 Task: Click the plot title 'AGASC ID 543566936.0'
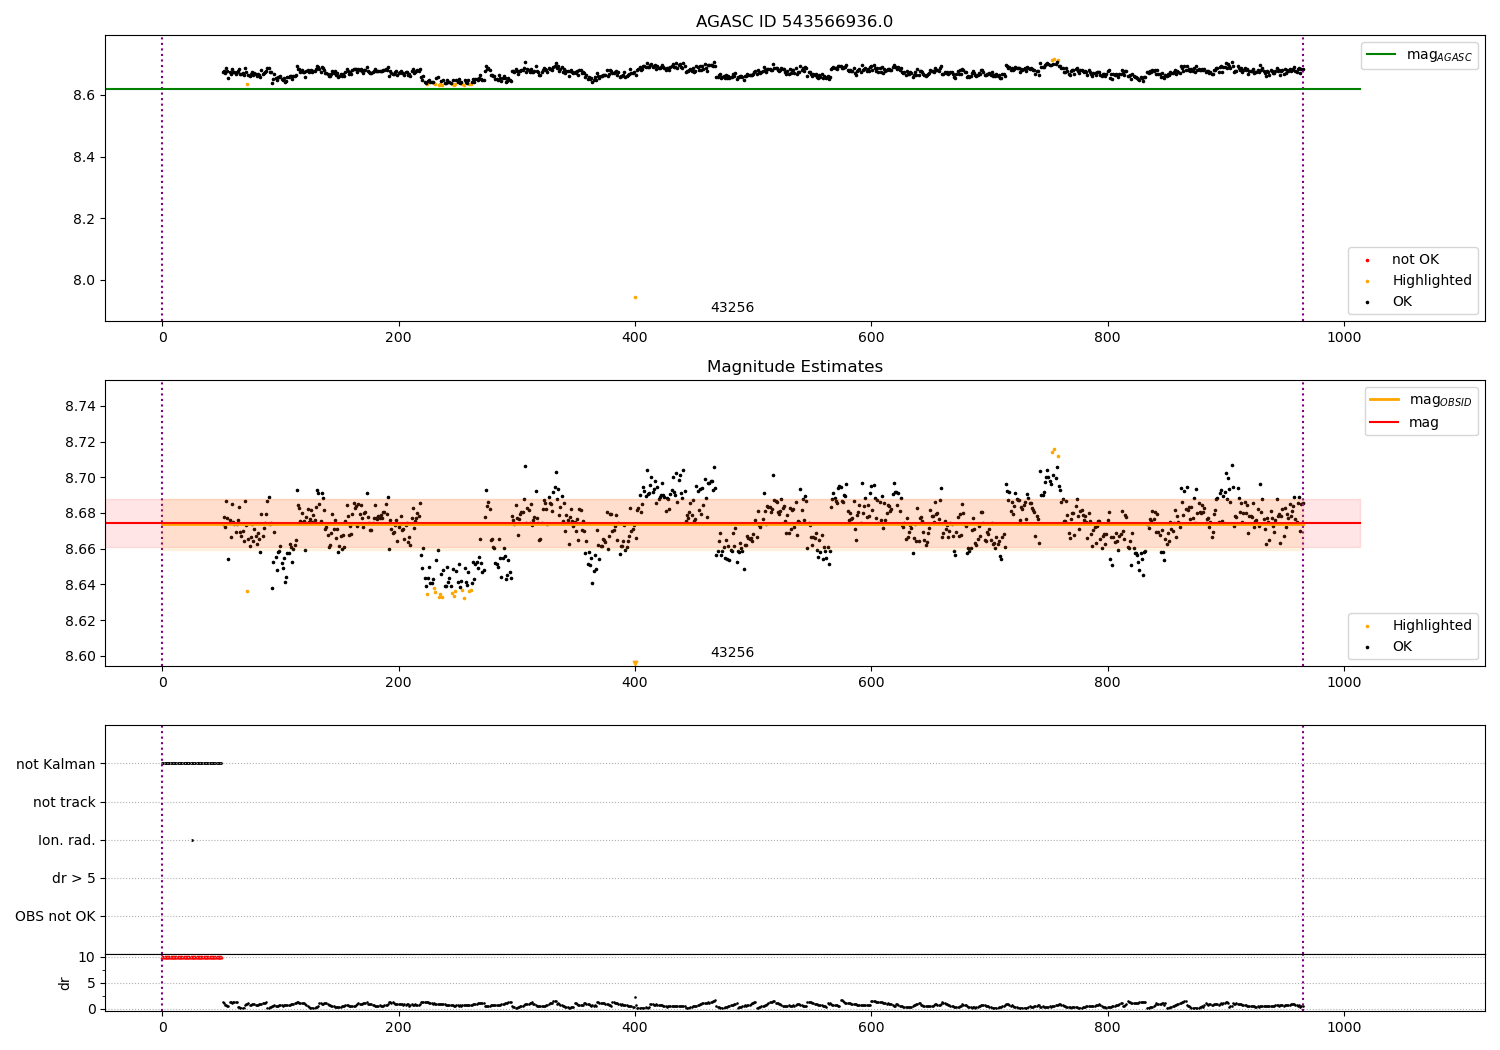794,22
